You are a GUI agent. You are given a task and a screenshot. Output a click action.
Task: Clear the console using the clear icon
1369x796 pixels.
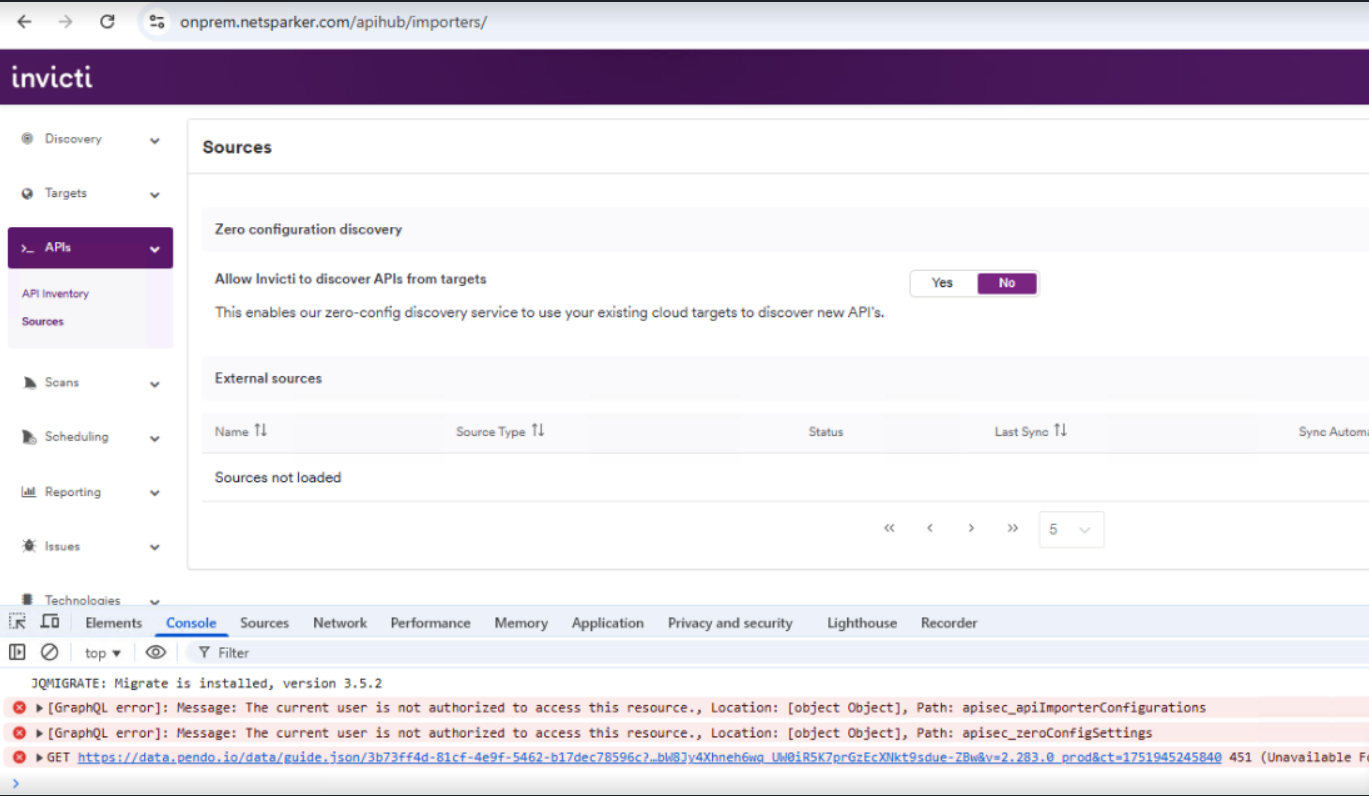[50, 652]
